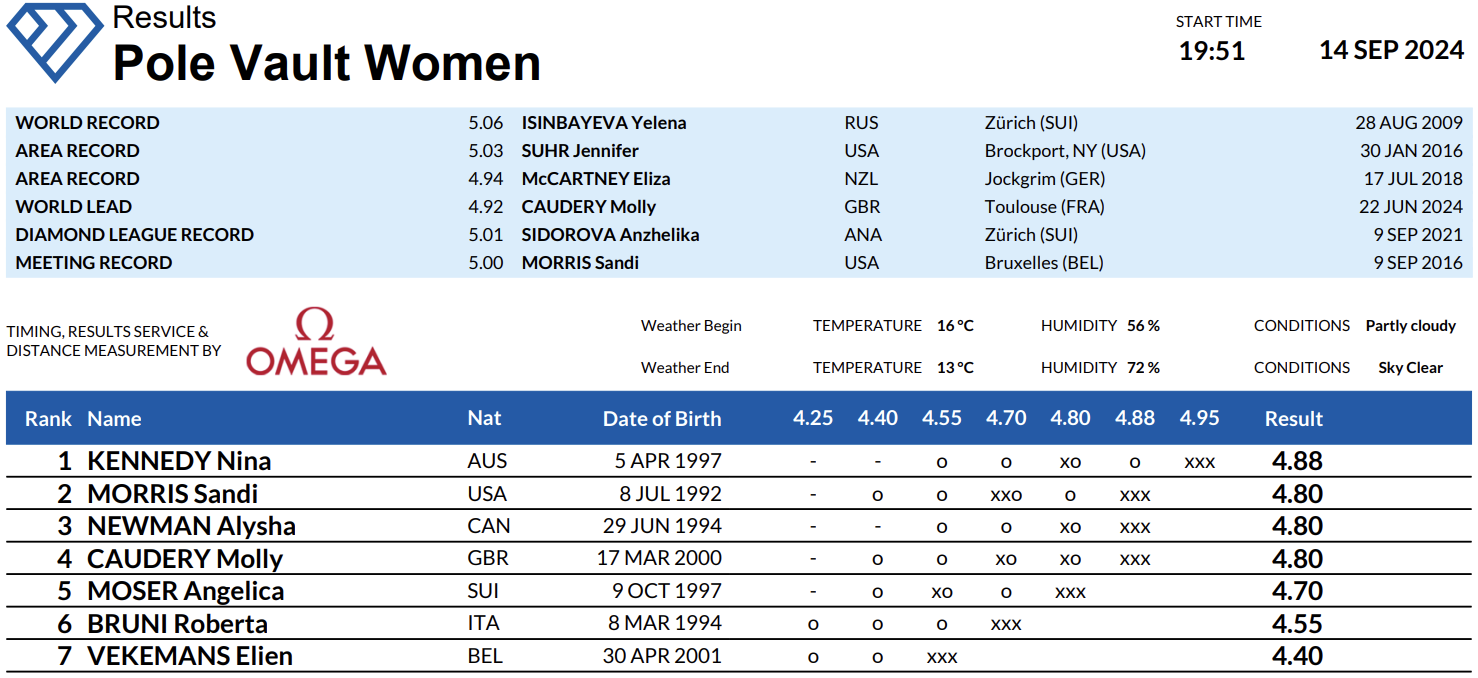
Task: Select the Rank column header
Action: [48, 419]
